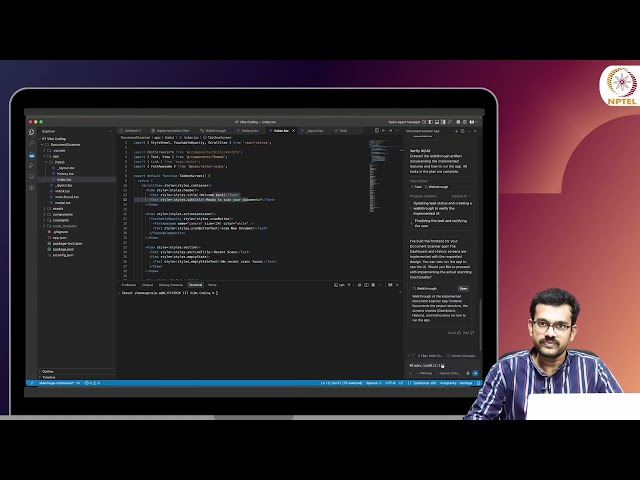
Task: Open the Ports panel tab
Action: click(x=212, y=285)
